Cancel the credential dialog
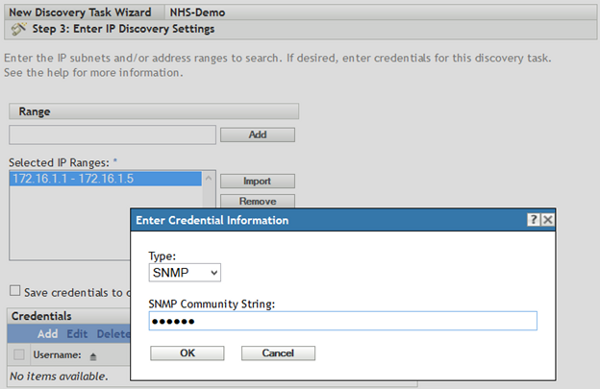This screenshot has width=600, height=389. (278, 353)
